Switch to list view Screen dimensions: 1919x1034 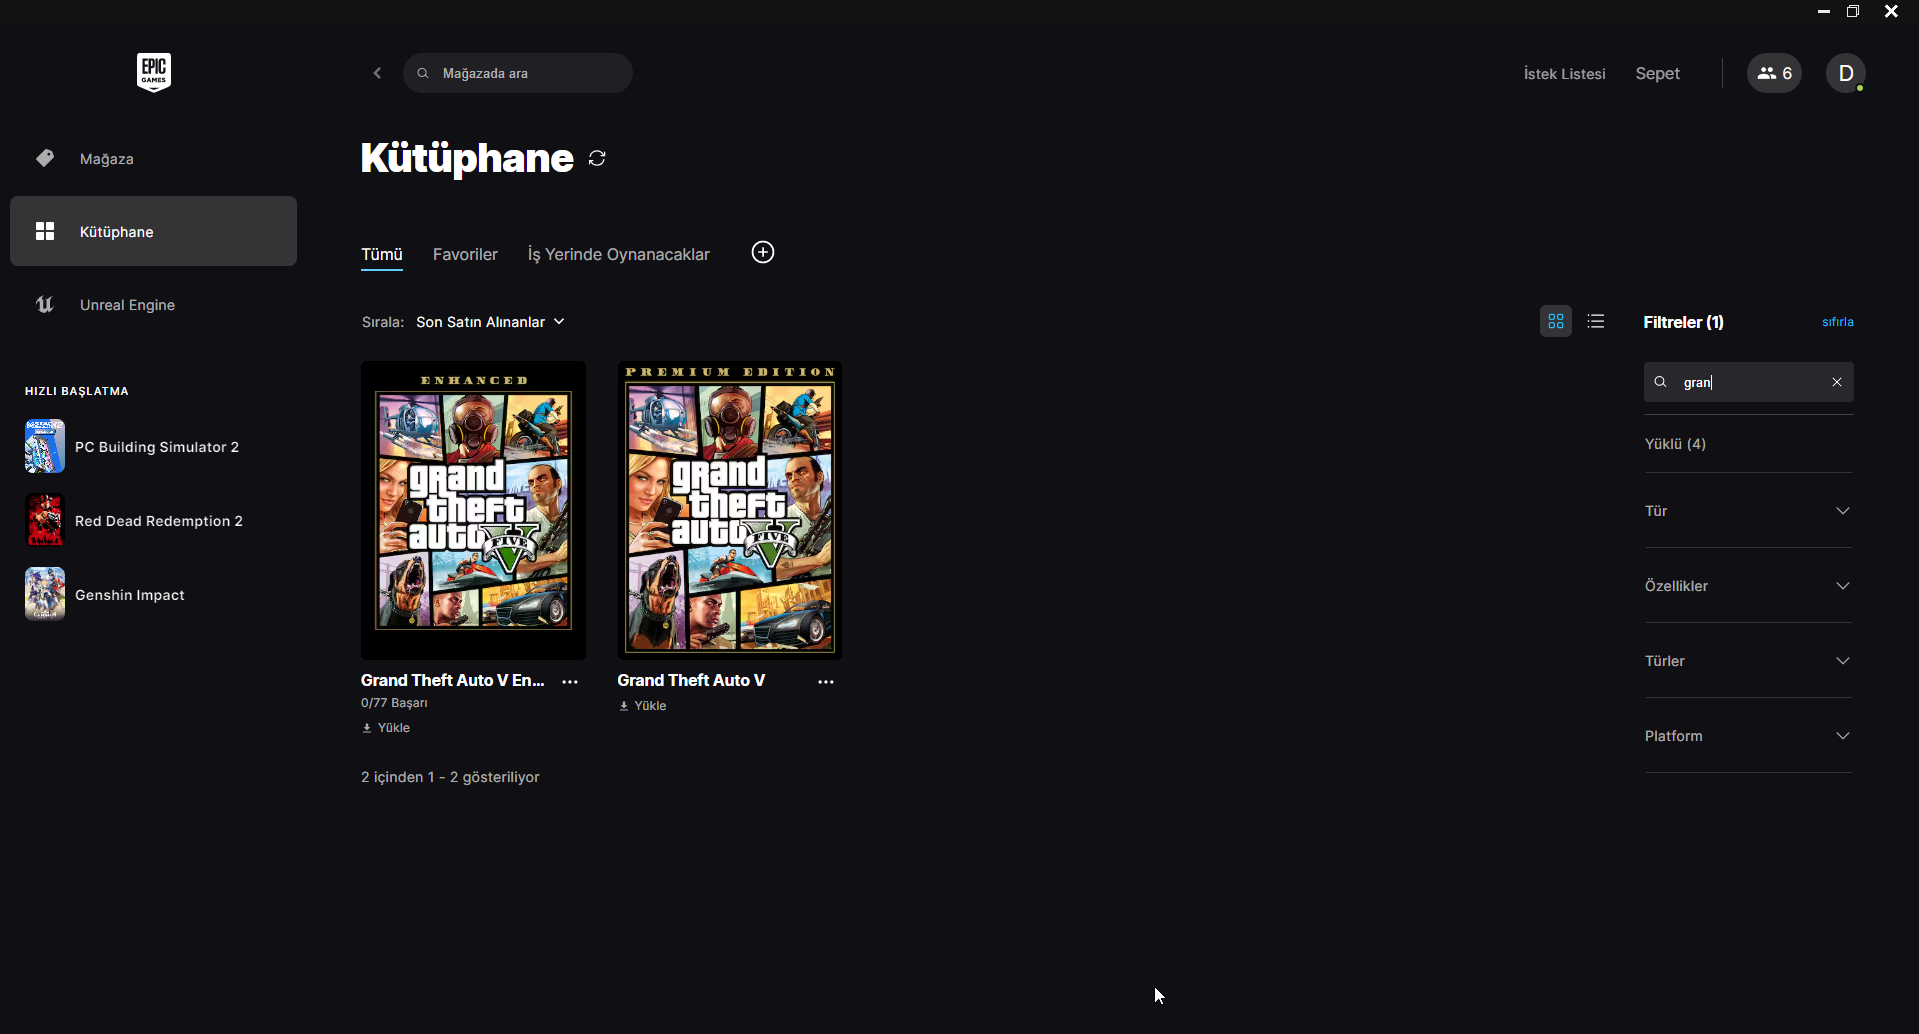[x=1596, y=321]
